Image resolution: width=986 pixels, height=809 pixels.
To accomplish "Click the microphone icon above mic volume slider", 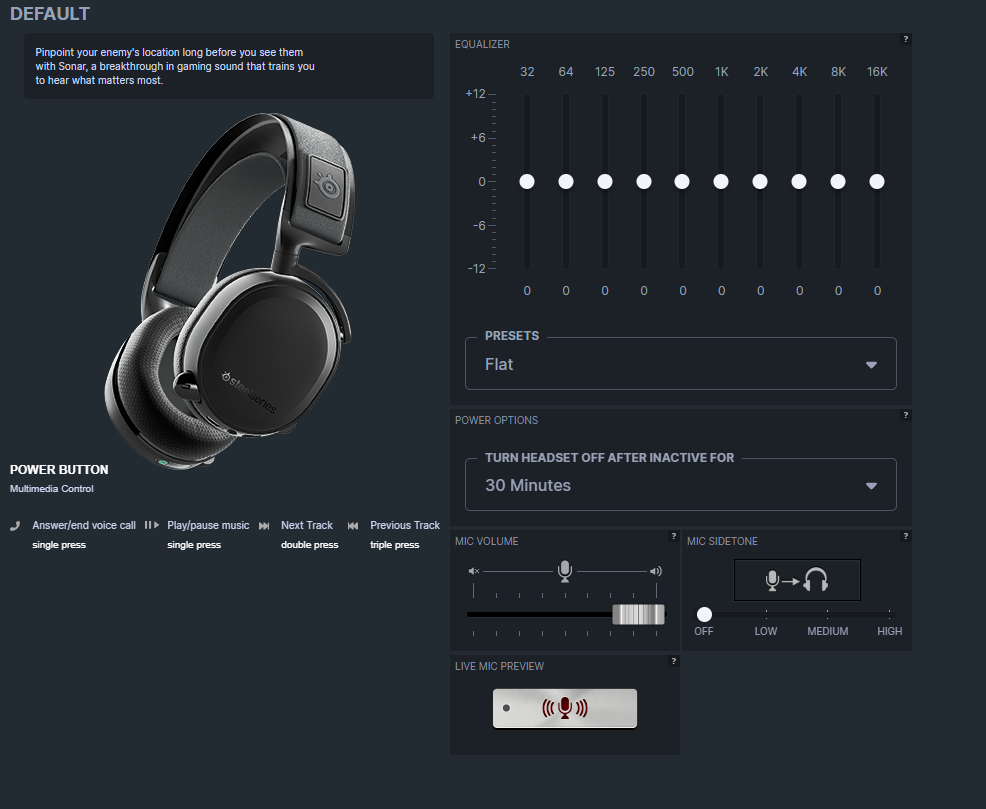I will click(x=565, y=571).
